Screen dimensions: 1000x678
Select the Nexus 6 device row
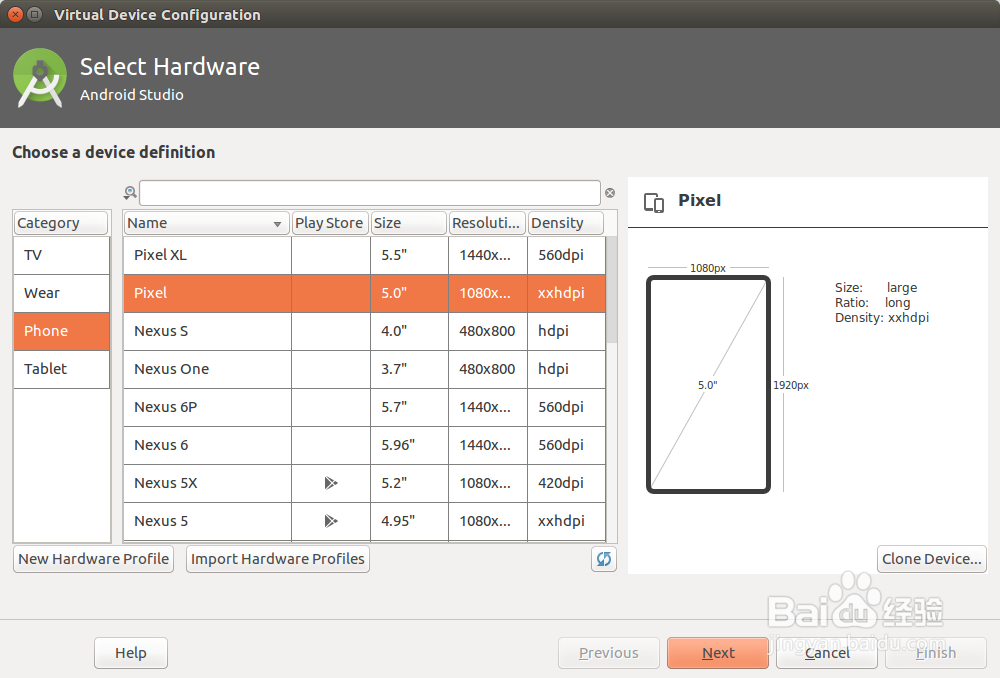pyautogui.click(x=364, y=445)
